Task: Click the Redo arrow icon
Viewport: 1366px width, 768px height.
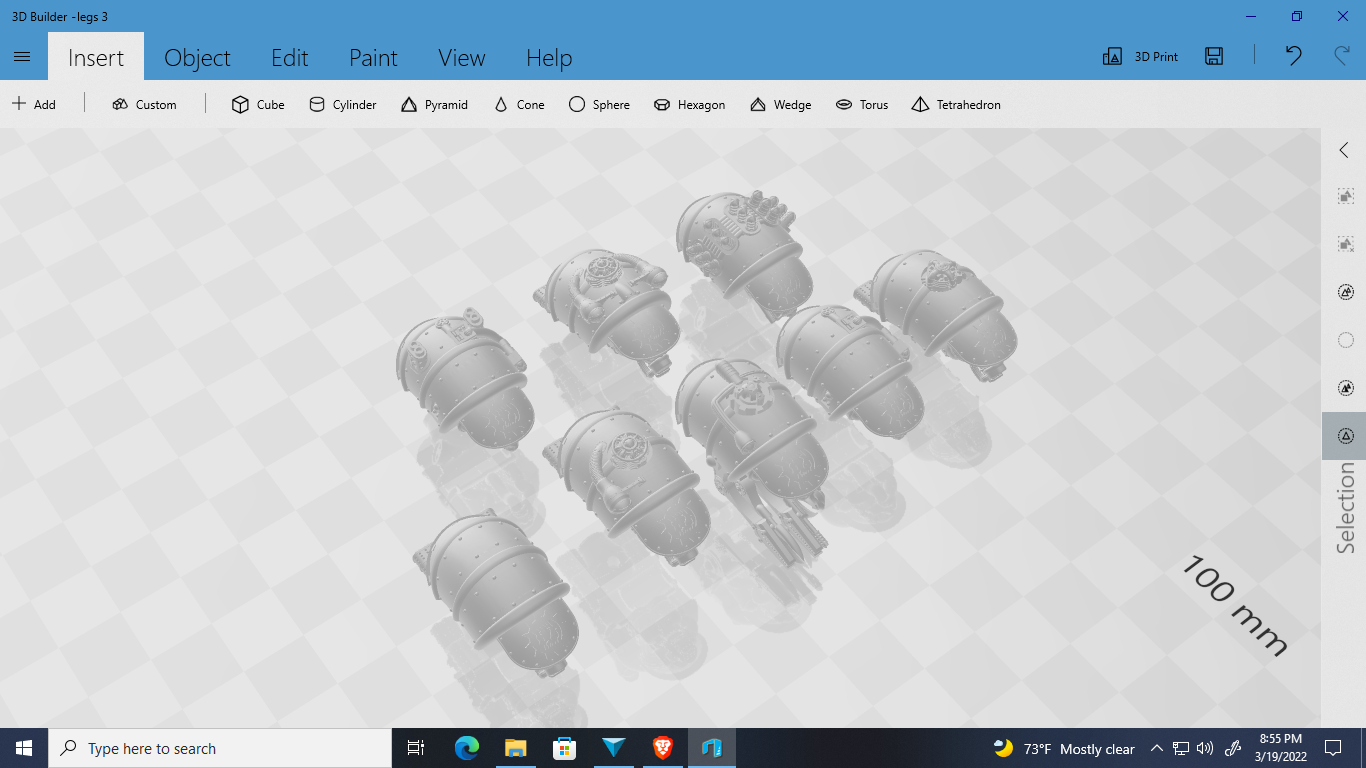Action: tap(1342, 55)
